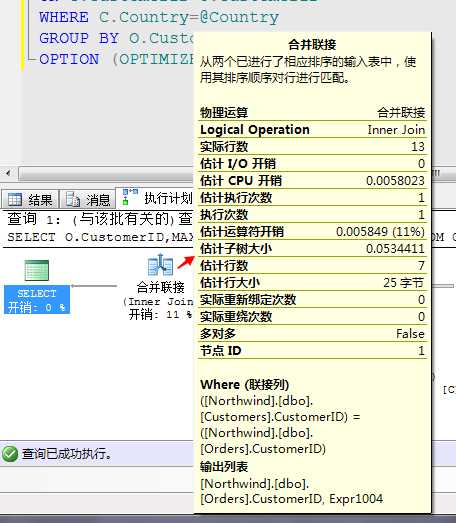Click the tooltip description about sorted input tables

click(x=308, y=70)
